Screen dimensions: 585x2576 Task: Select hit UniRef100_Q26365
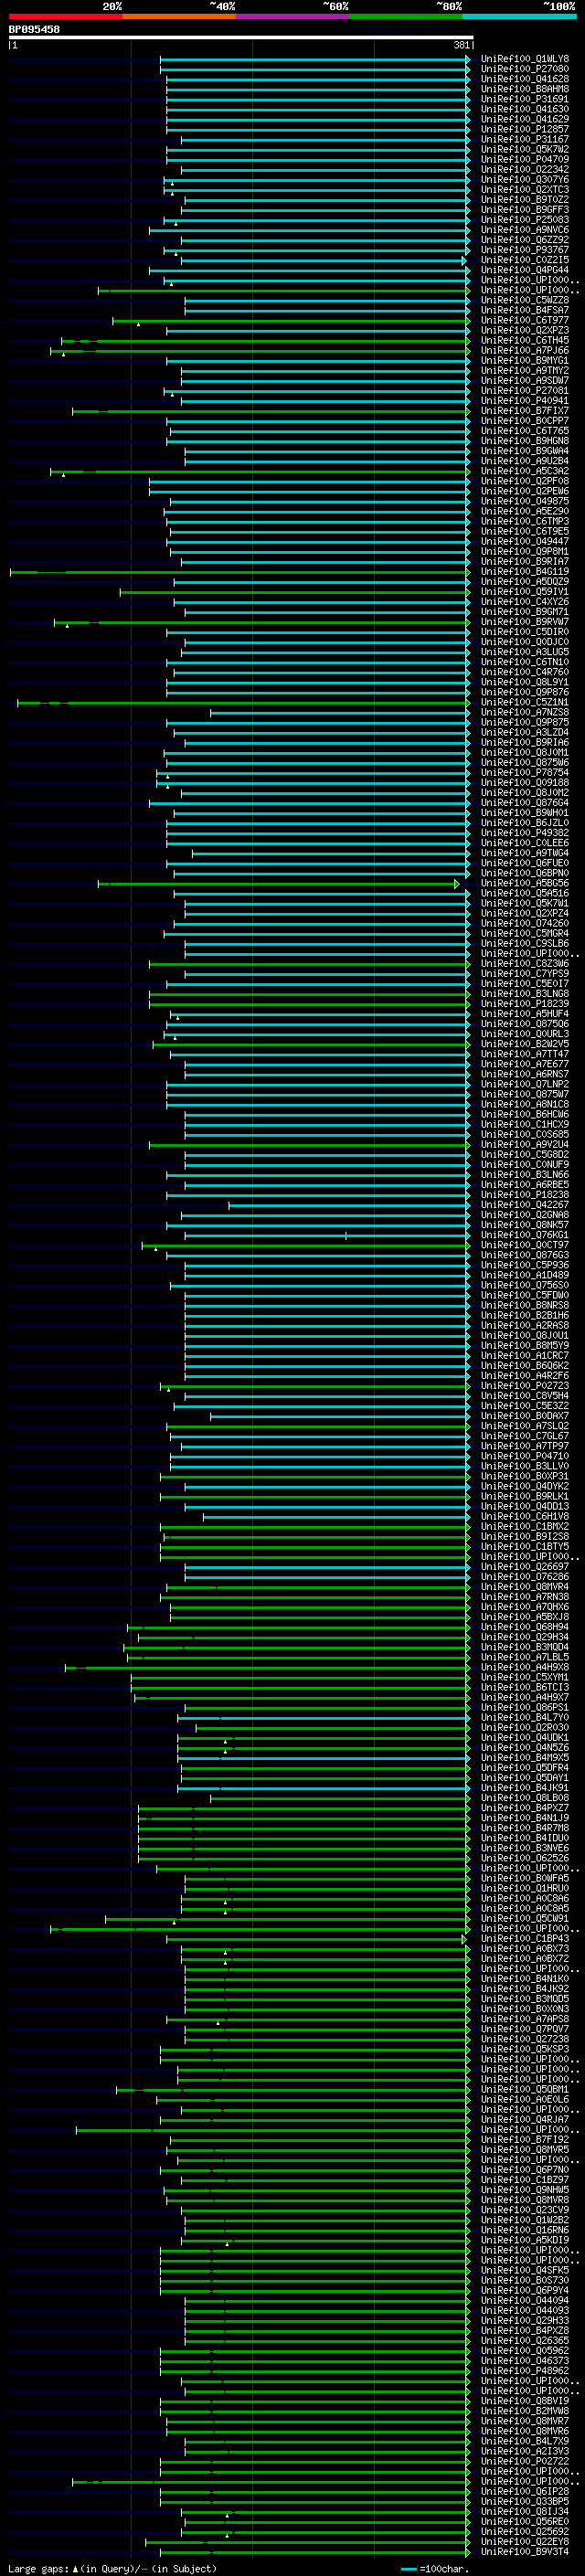tap(524, 2341)
